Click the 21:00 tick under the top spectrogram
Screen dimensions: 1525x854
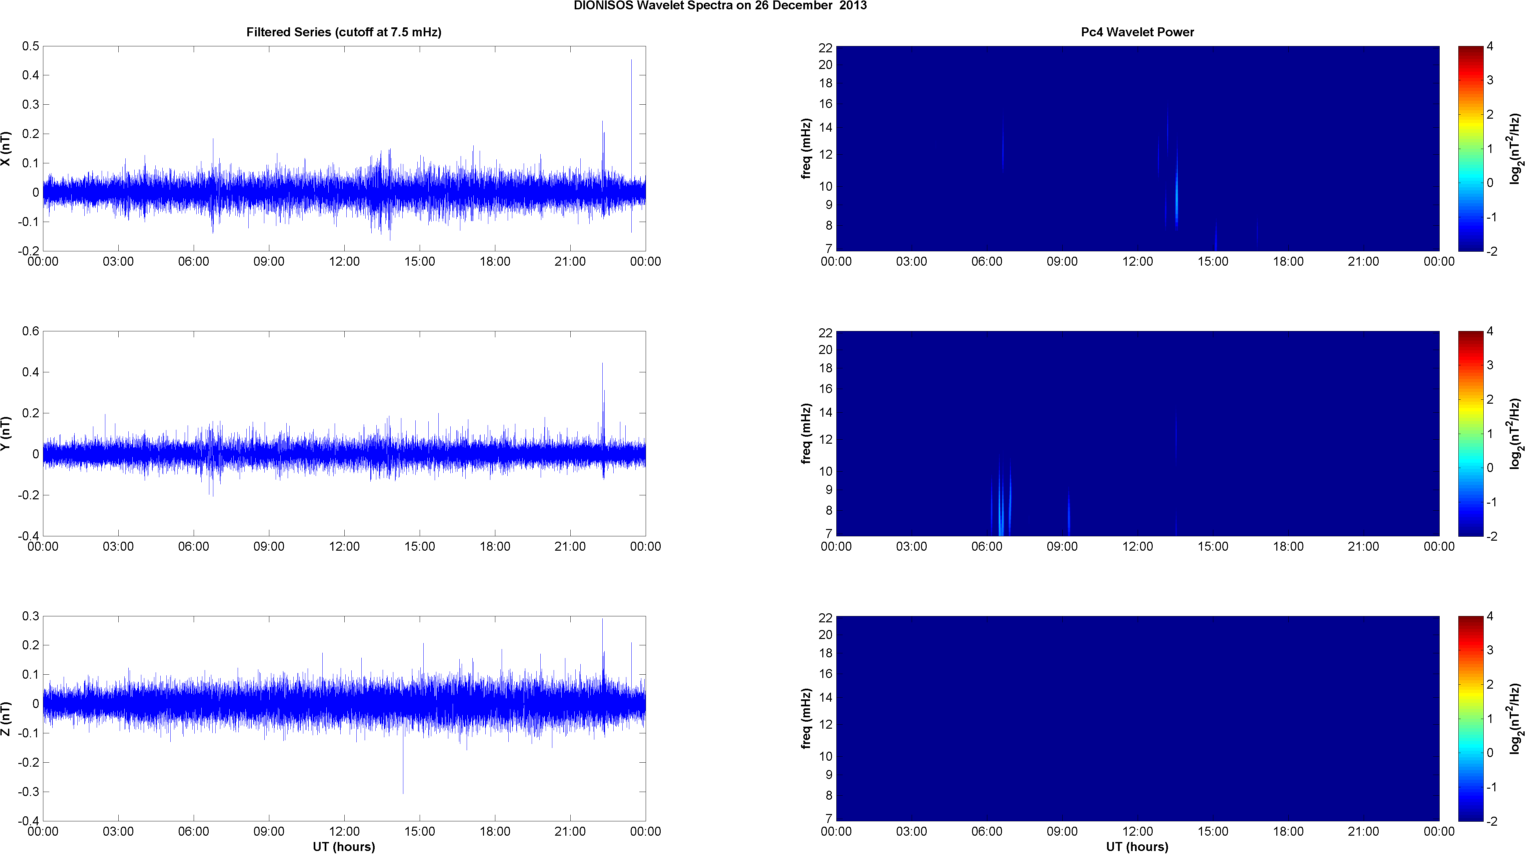[x=1363, y=262]
